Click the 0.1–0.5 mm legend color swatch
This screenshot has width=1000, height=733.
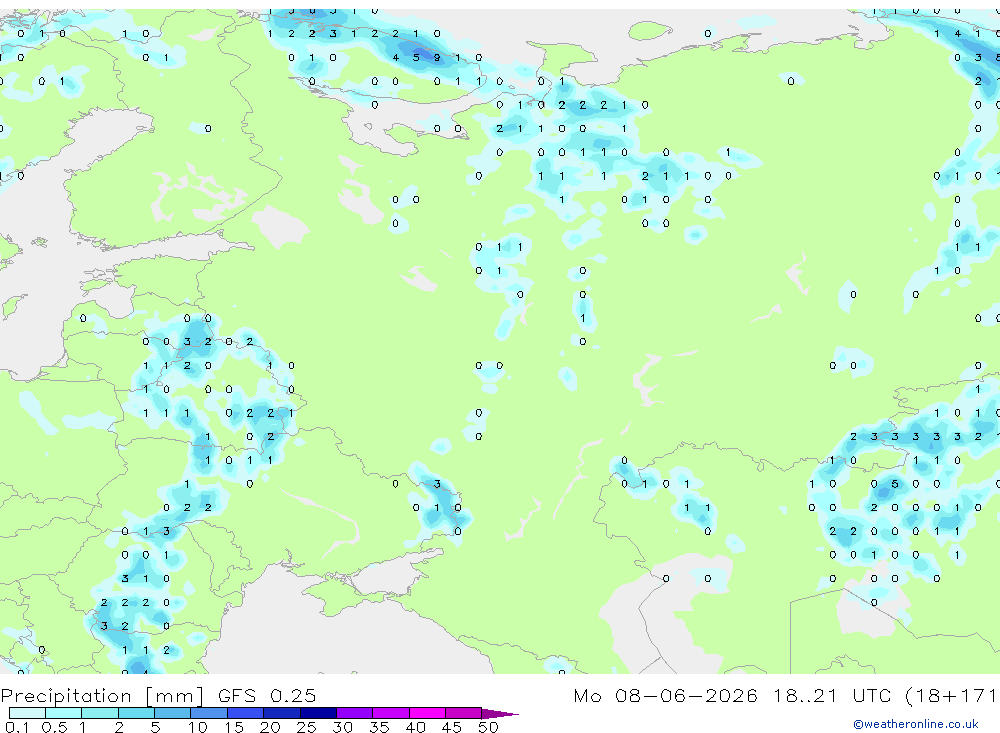coord(27,713)
